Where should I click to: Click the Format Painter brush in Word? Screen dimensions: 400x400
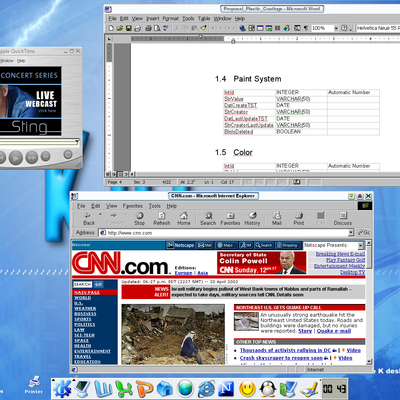(x=204, y=28)
